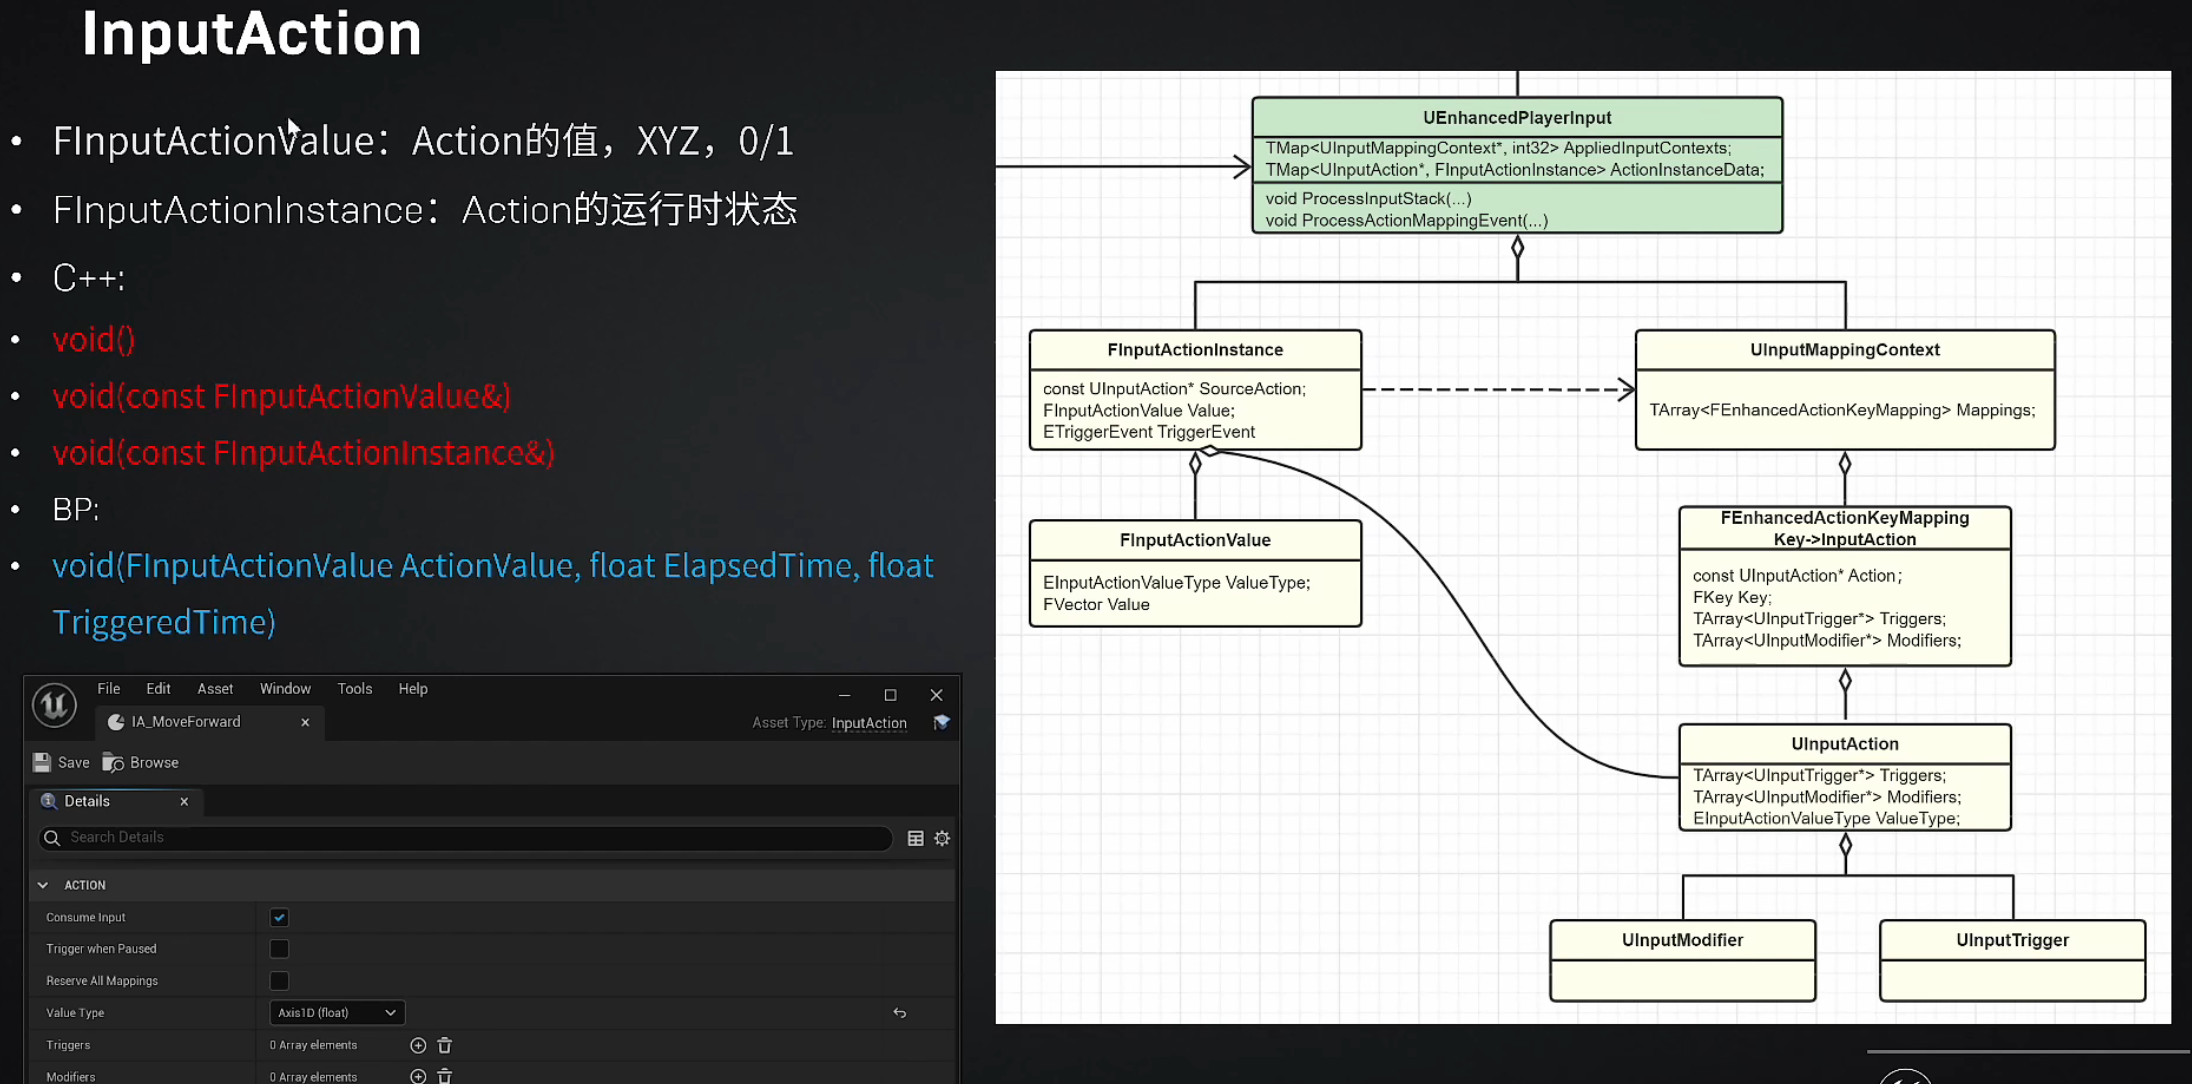This screenshot has height=1084, width=2192.
Task: Click 'FKey Key;' text in diagram
Action: (x=1731, y=598)
